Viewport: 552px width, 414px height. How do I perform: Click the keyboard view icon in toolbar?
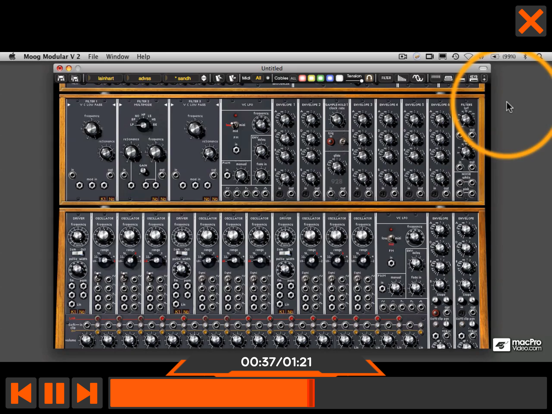[448, 78]
